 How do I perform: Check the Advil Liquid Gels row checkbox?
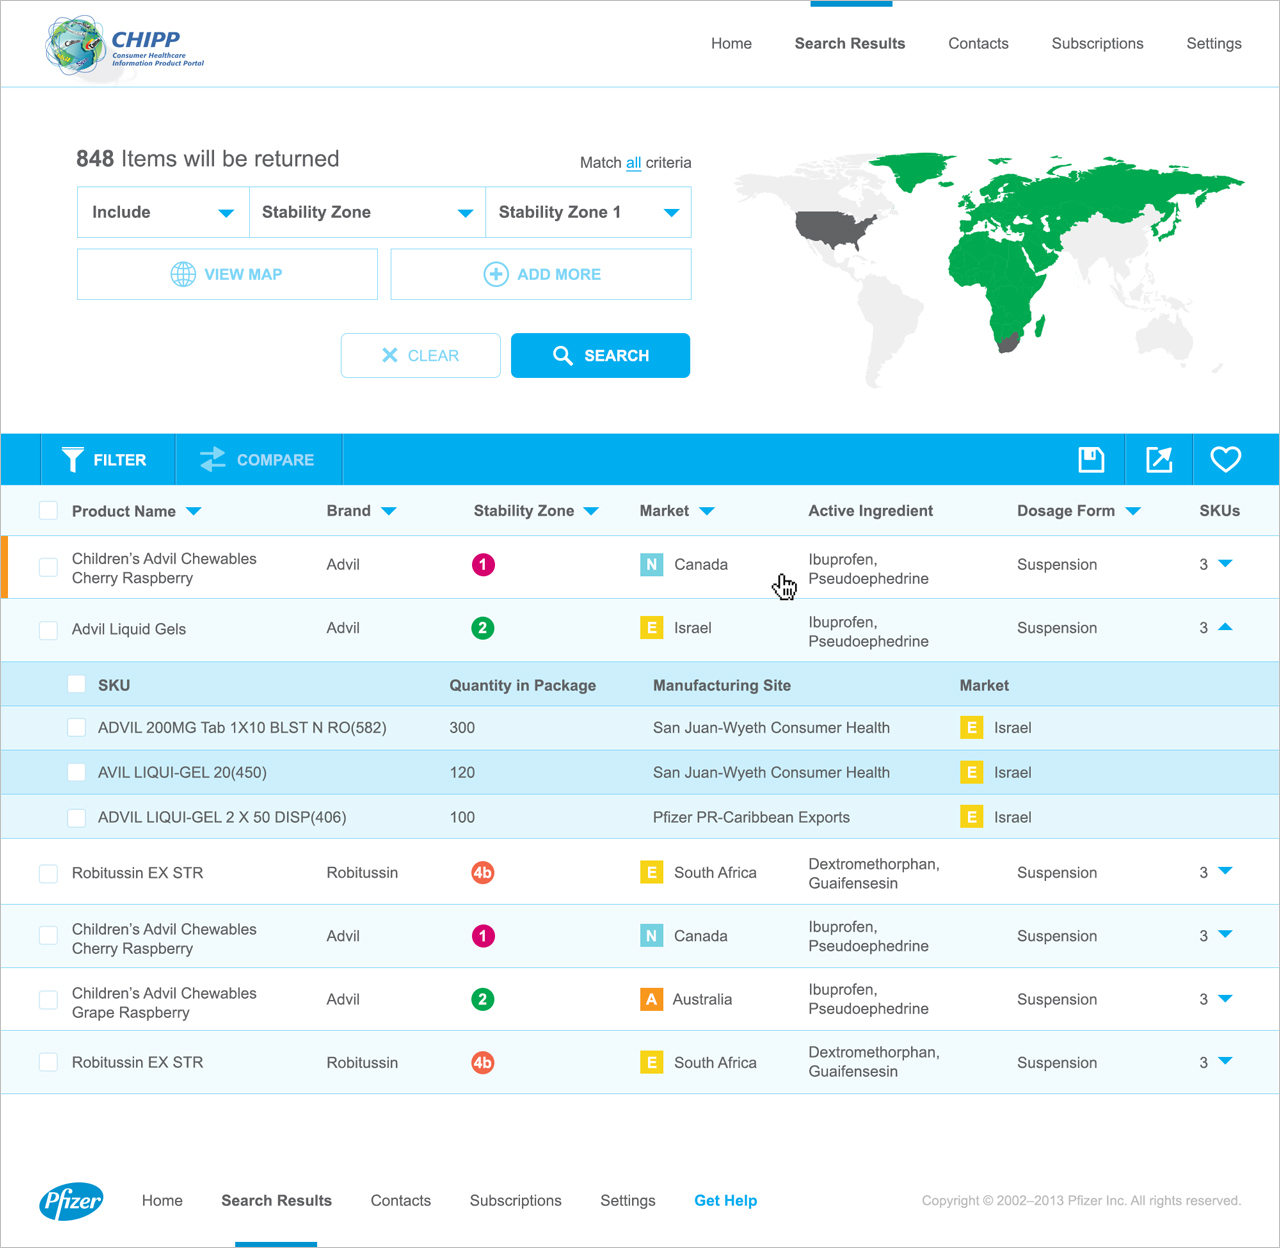coord(48,630)
